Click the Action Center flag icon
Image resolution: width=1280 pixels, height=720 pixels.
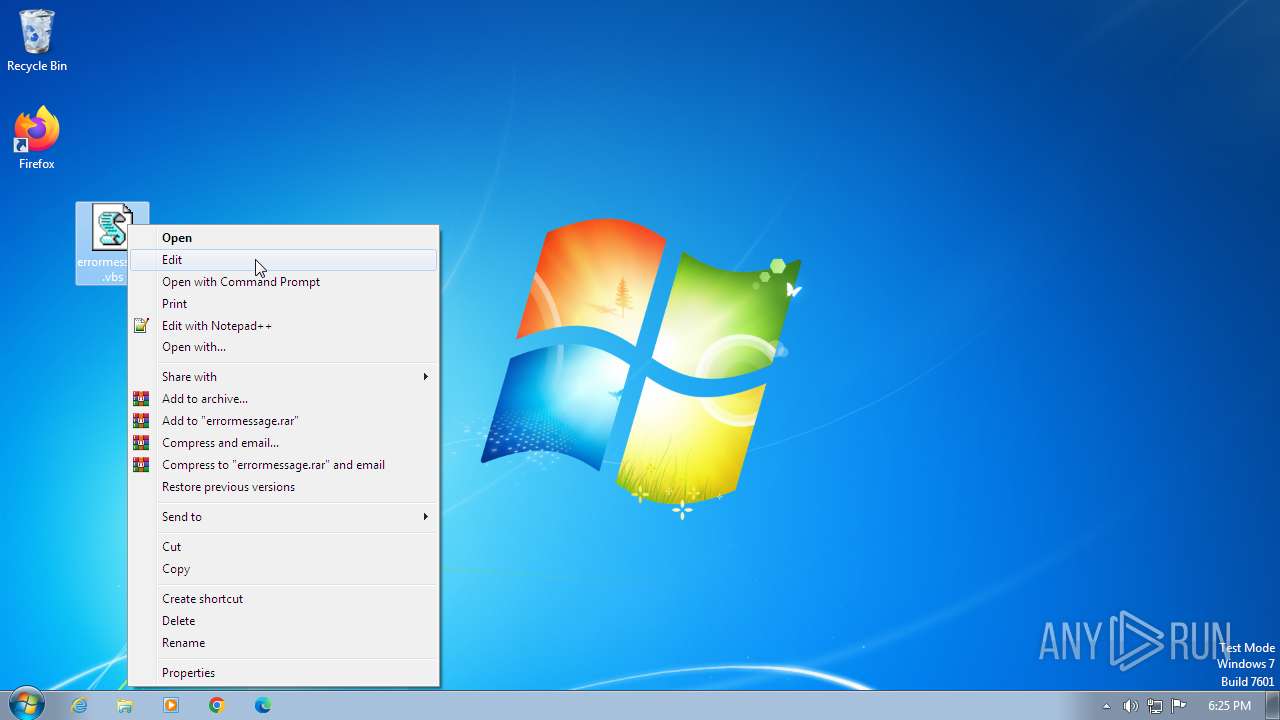click(1178, 706)
